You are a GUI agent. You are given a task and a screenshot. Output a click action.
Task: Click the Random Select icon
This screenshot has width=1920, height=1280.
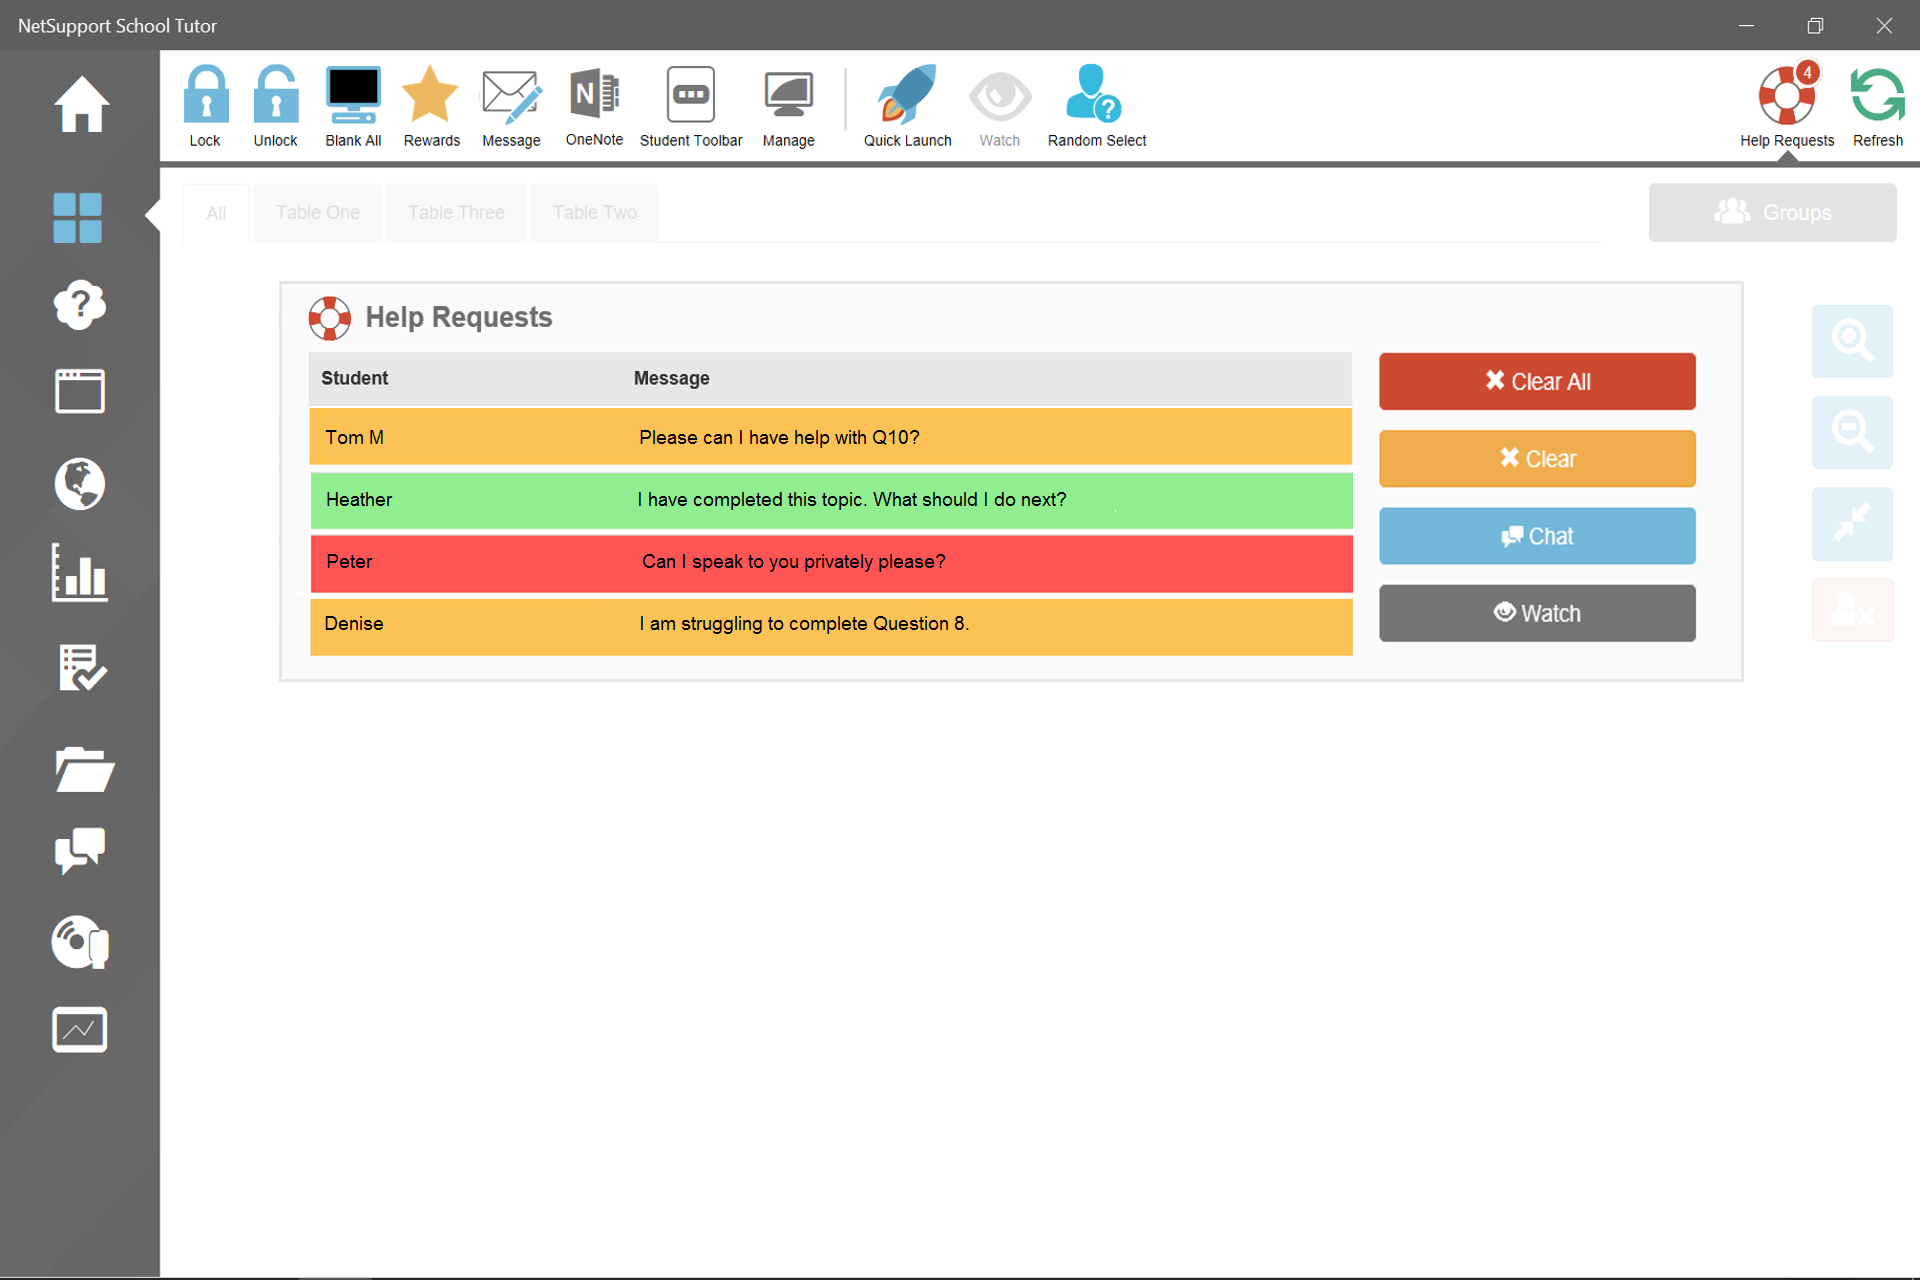point(1096,96)
